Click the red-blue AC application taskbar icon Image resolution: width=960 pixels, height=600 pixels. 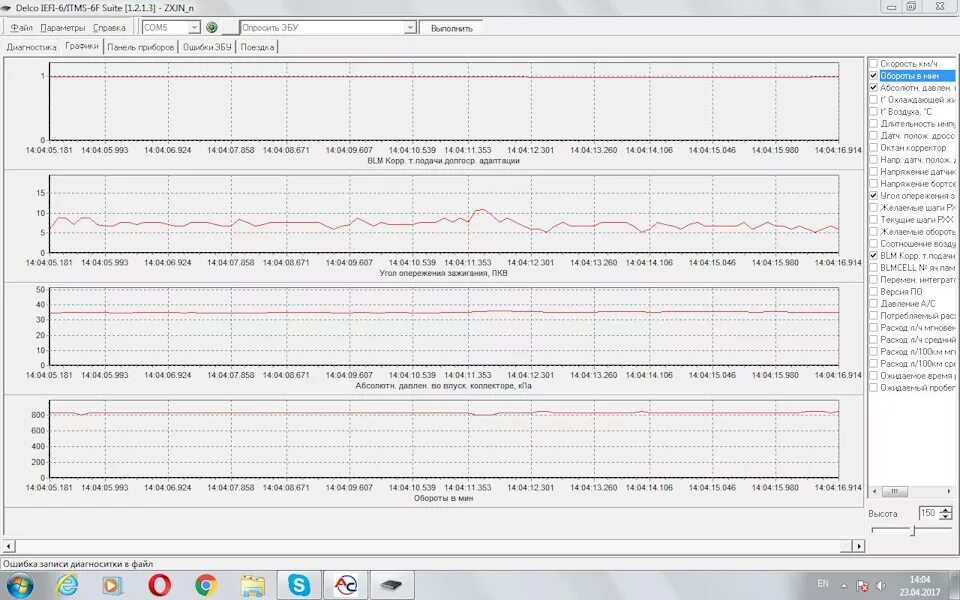pyautogui.click(x=345, y=585)
